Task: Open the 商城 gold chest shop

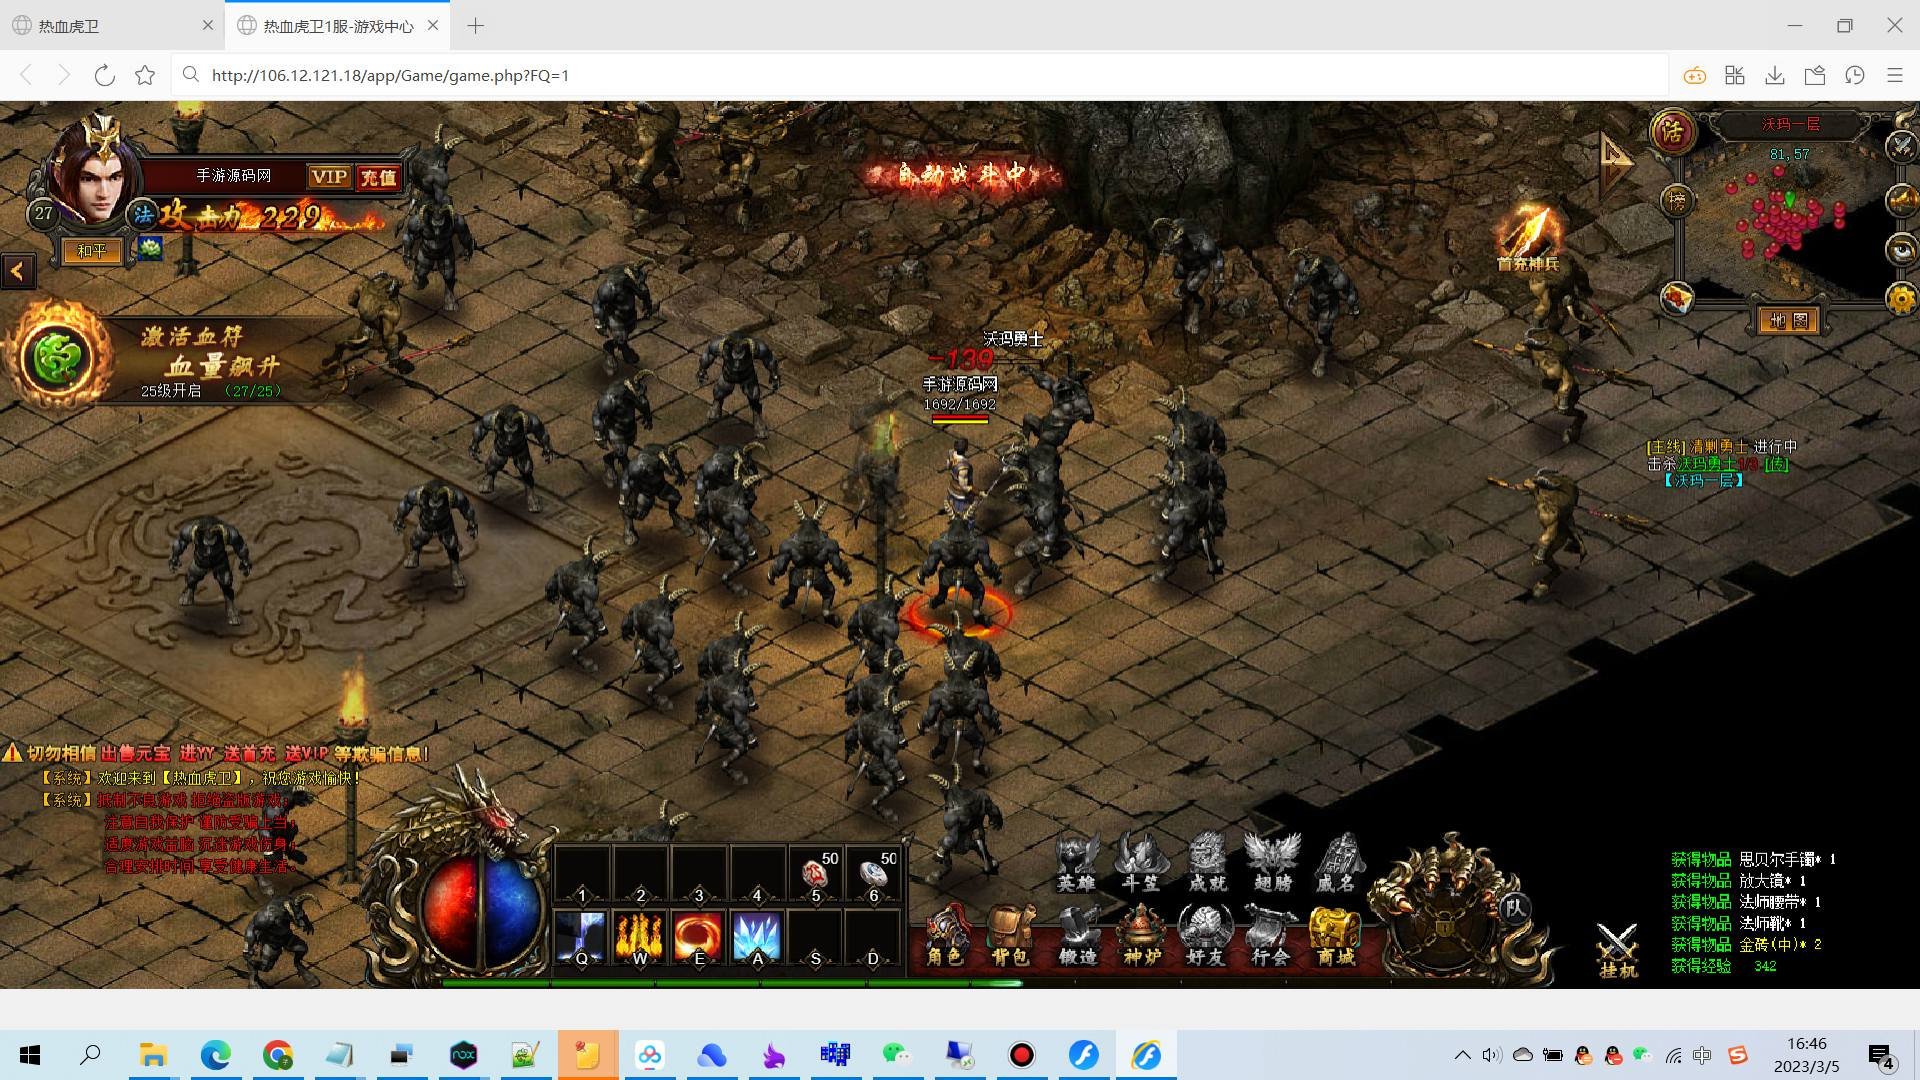Action: [x=1336, y=935]
